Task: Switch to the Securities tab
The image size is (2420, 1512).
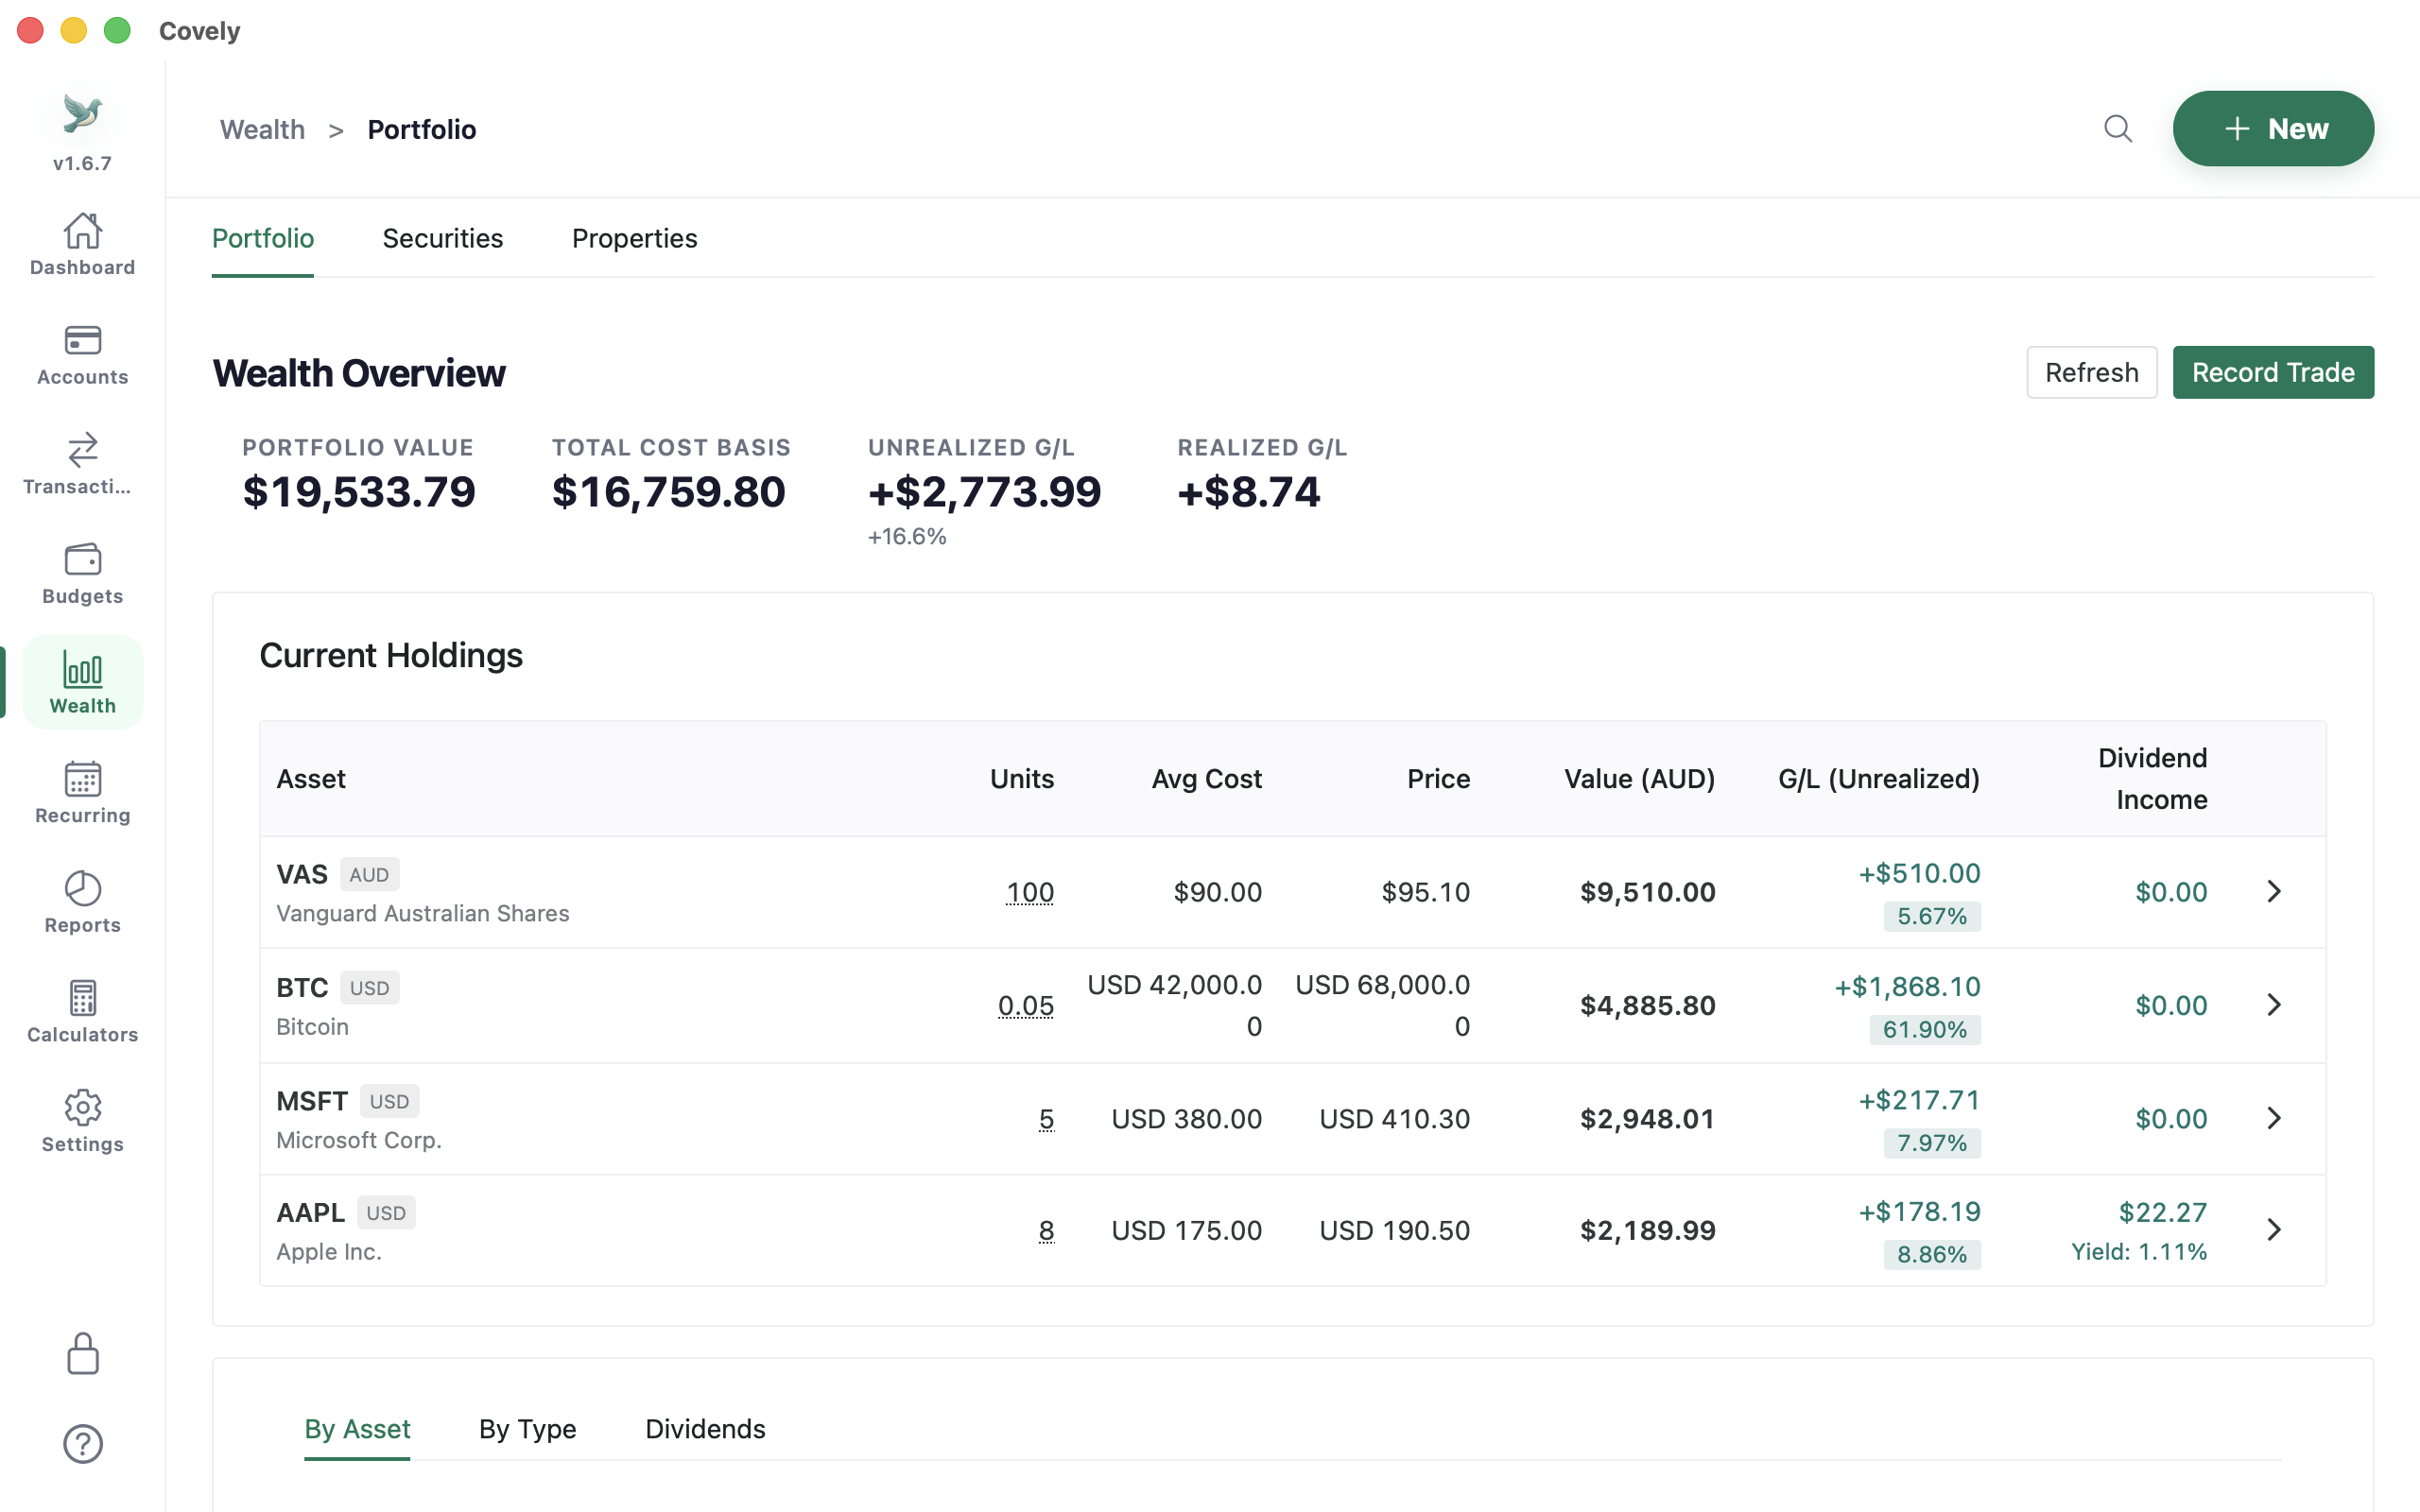Action: [x=442, y=239]
